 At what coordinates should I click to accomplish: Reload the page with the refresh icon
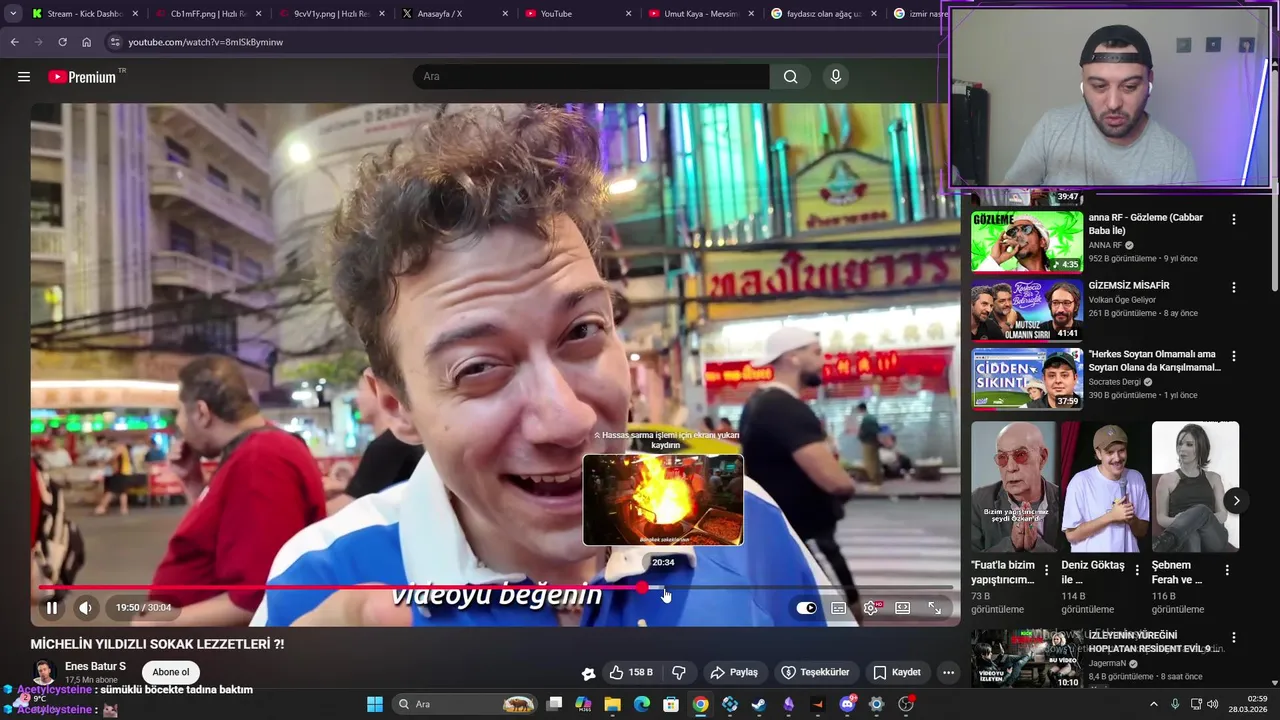[x=62, y=42]
